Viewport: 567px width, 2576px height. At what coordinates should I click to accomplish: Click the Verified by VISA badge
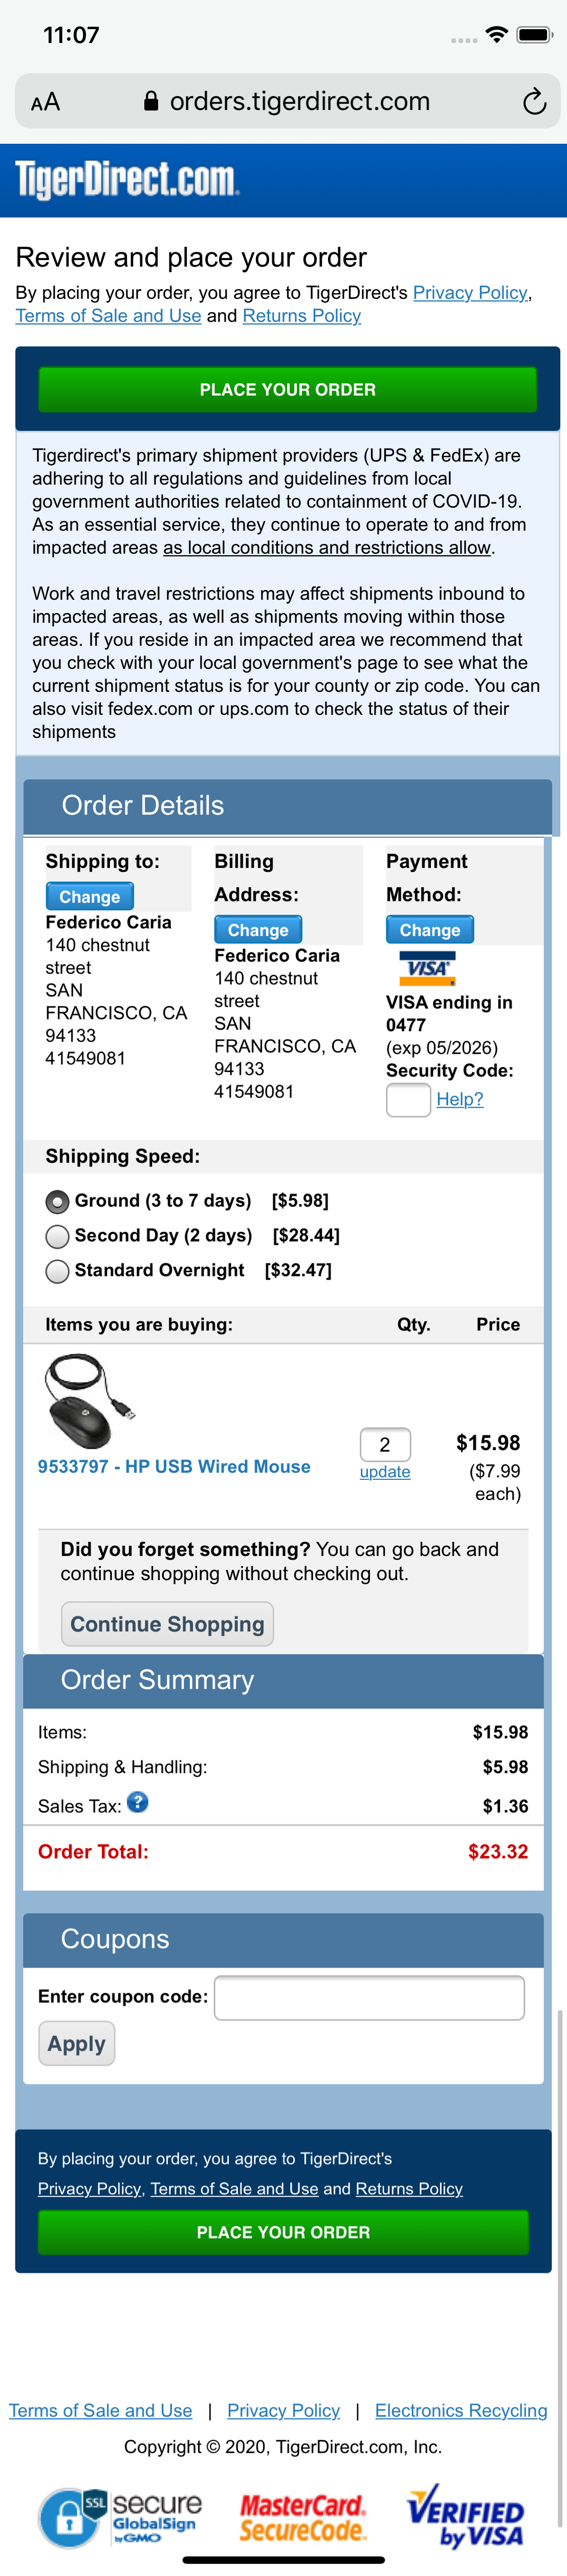tap(465, 2516)
